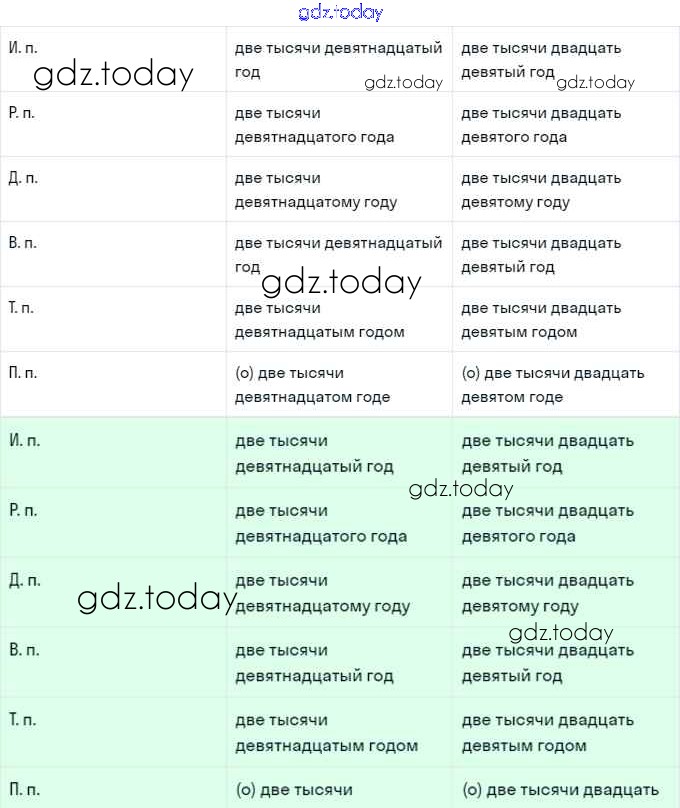Click "(о) две тысячи девятнадцатом годе" cell
This screenshot has width=680, height=808.
[312, 385]
